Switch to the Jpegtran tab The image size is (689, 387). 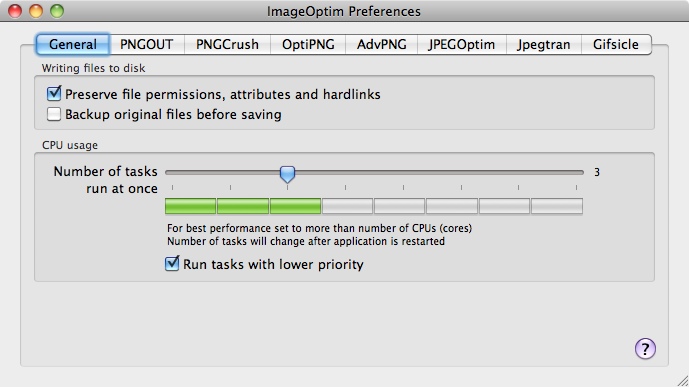(544, 44)
